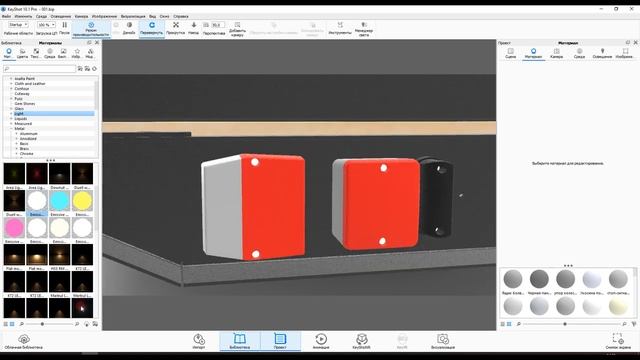This screenshot has height=360, width=640.
Task: Take a screenshot with Снимок экрана
Action: pos(618,341)
